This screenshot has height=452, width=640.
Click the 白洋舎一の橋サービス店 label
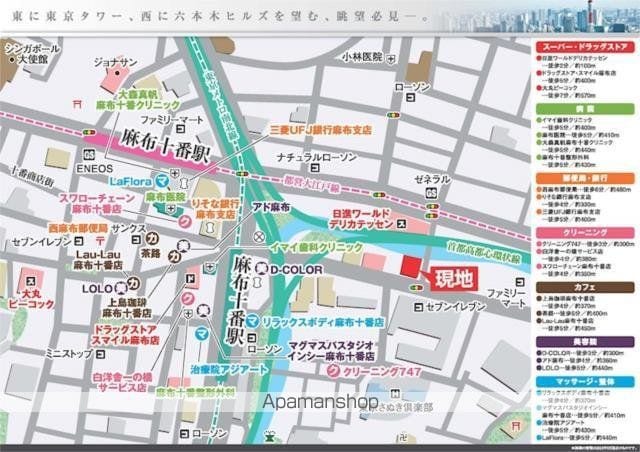122,382
